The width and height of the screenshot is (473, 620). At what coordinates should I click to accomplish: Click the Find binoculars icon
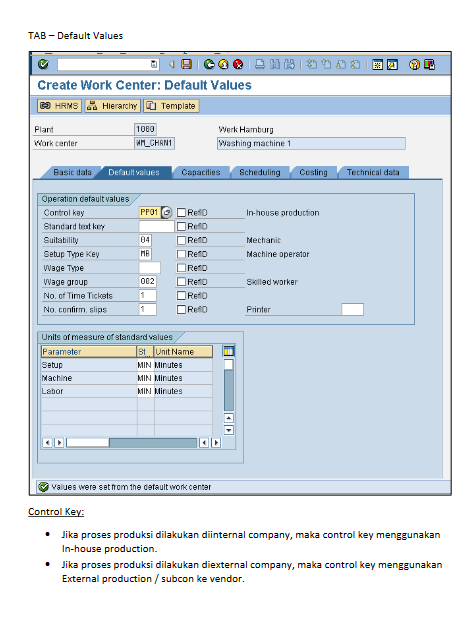point(275,64)
